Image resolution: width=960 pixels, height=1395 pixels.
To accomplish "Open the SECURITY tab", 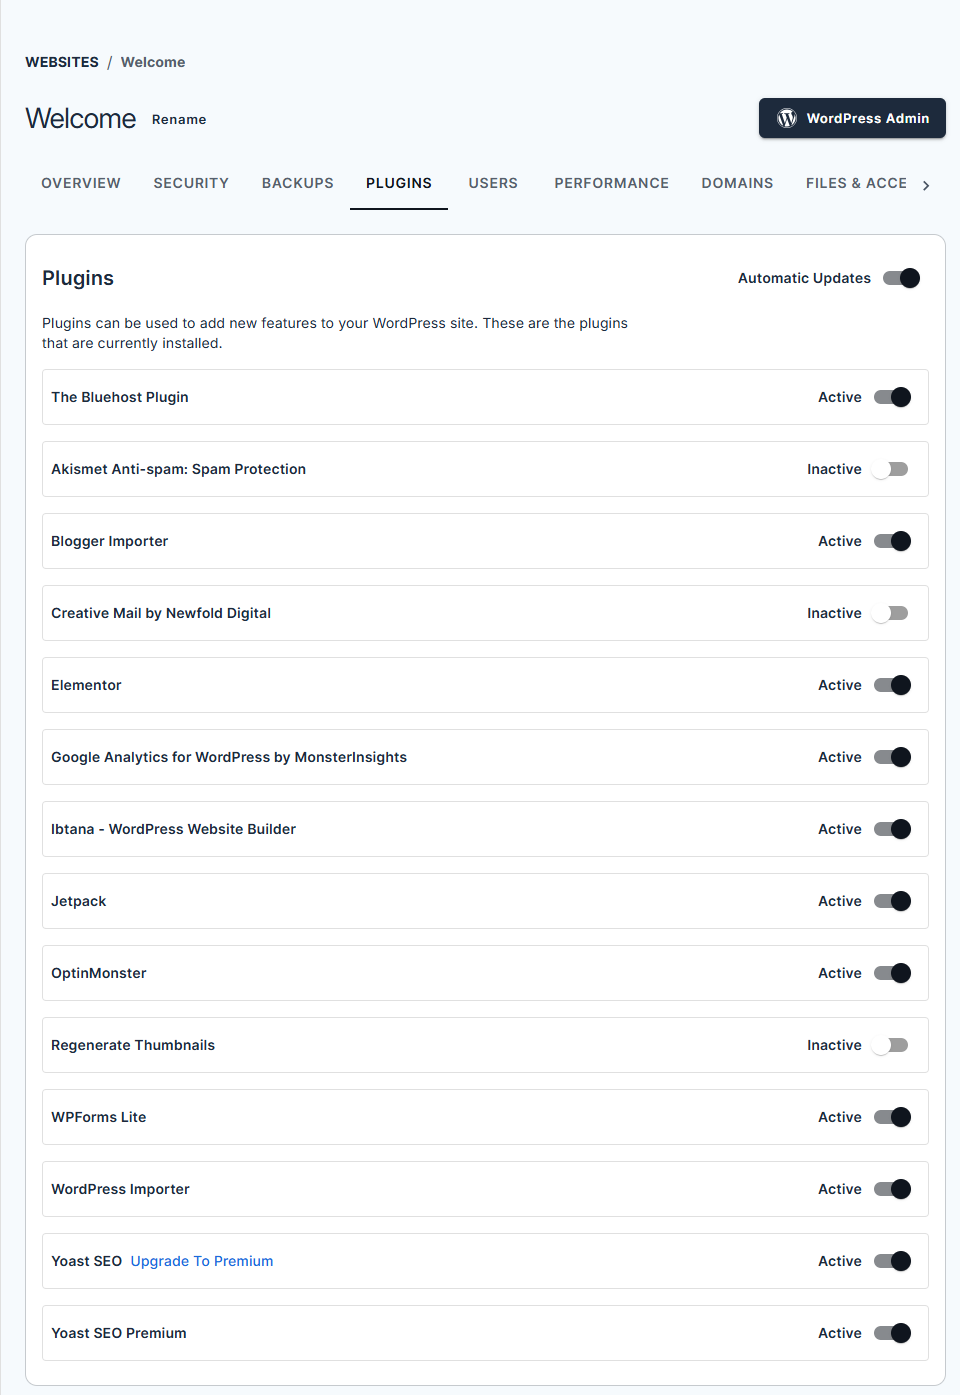I will pos(191,183).
